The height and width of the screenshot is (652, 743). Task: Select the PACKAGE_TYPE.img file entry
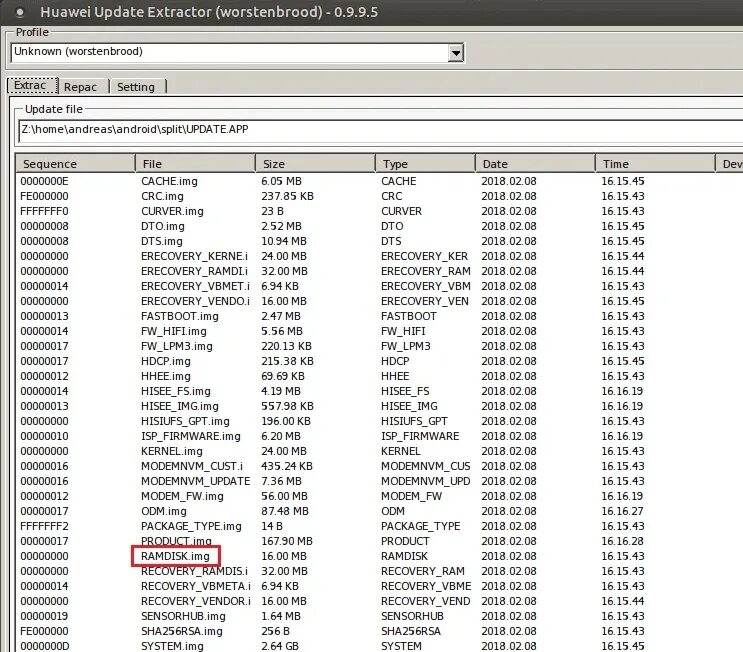point(191,526)
